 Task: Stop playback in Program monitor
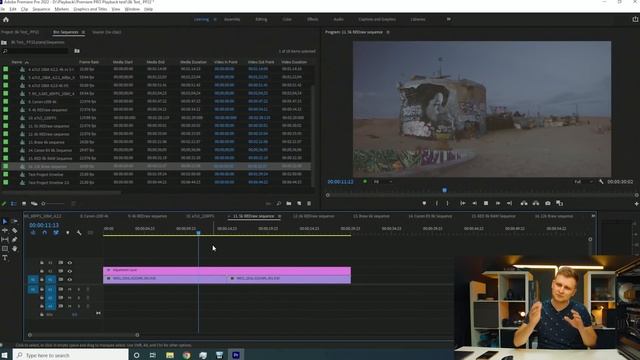coord(486,203)
